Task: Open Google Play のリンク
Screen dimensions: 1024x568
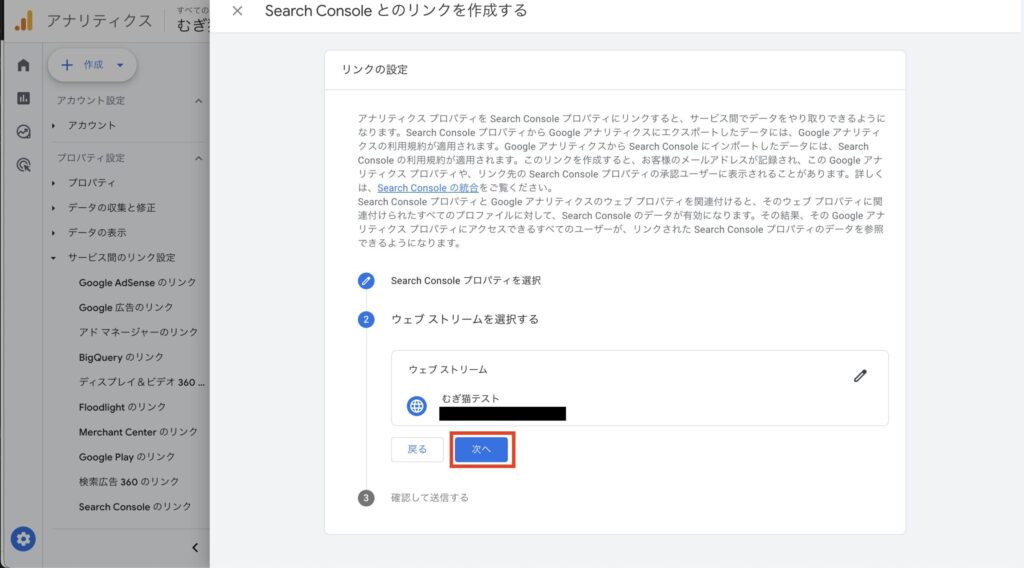Action: click(x=127, y=457)
